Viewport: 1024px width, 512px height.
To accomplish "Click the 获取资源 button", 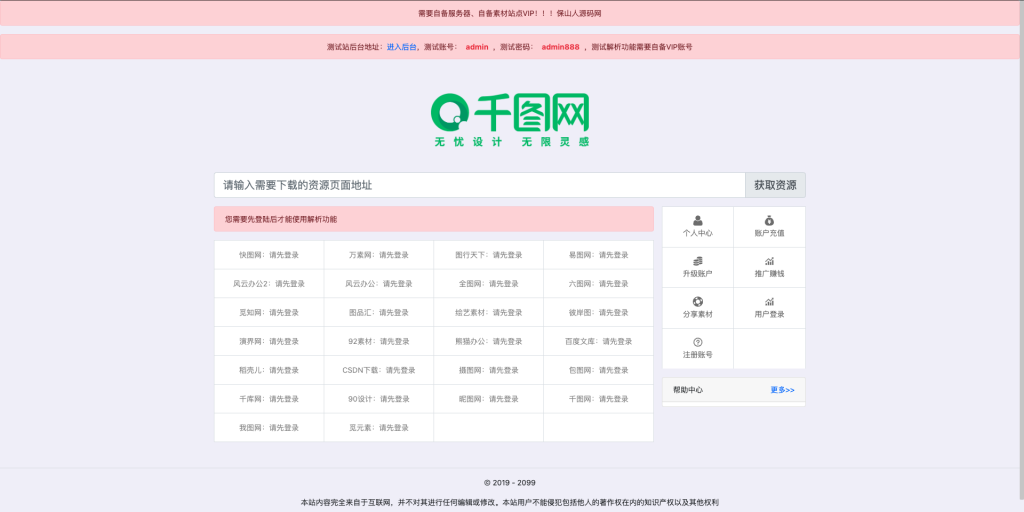I will click(x=775, y=185).
